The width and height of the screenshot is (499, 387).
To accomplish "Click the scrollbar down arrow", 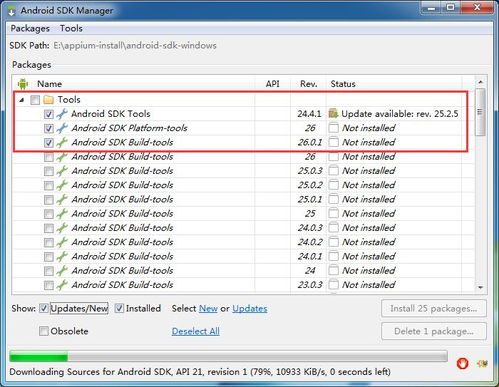I will coord(480,287).
